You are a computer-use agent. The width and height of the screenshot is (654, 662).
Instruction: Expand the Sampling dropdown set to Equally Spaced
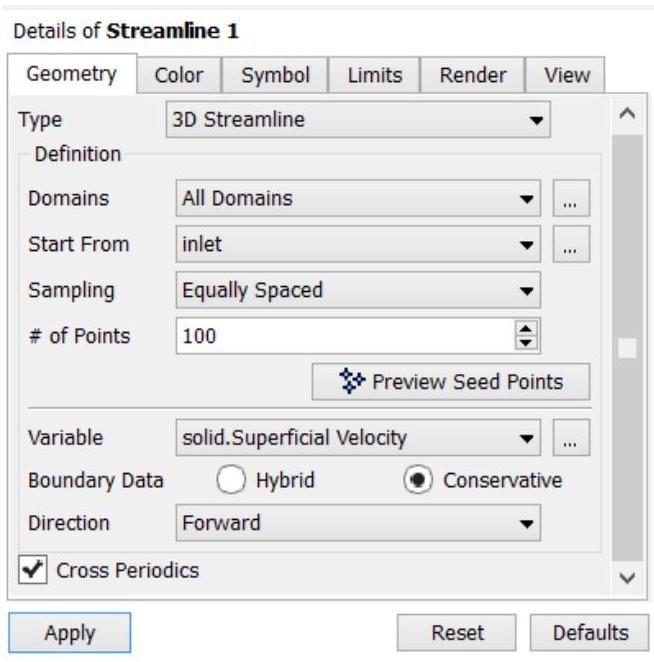(x=358, y=290)
